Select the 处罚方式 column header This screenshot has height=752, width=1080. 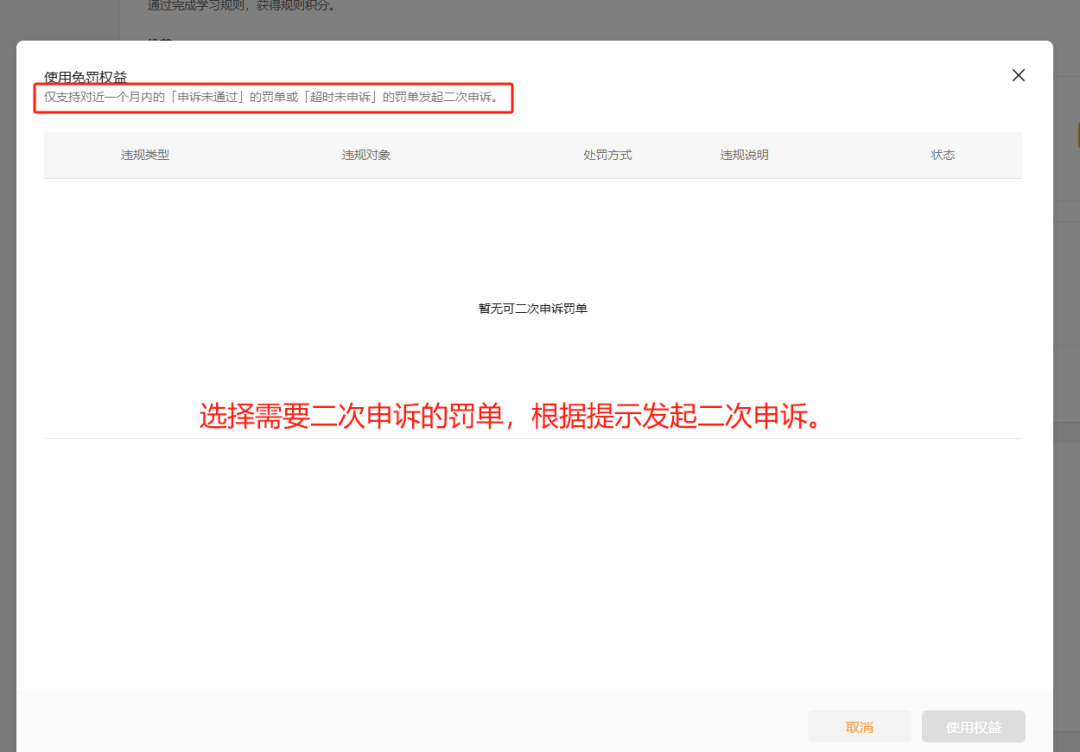pos(608,155)
